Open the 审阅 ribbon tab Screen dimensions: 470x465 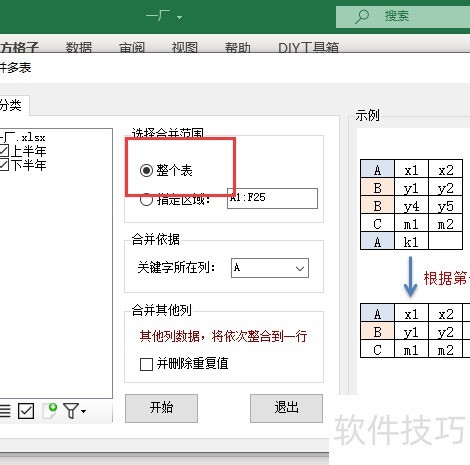click(x=132, y=47)
